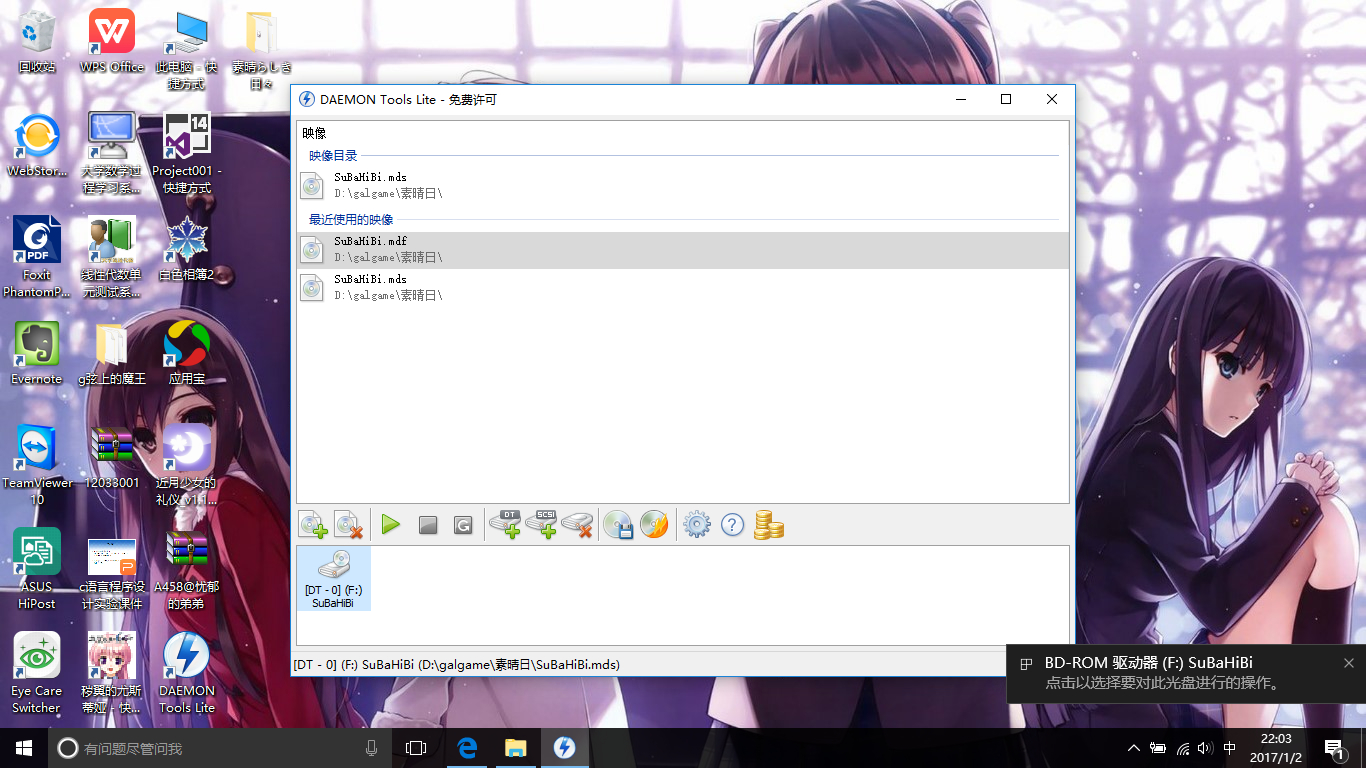Open the Help question mark icon
1366x768 pixels.
point(733,524)
